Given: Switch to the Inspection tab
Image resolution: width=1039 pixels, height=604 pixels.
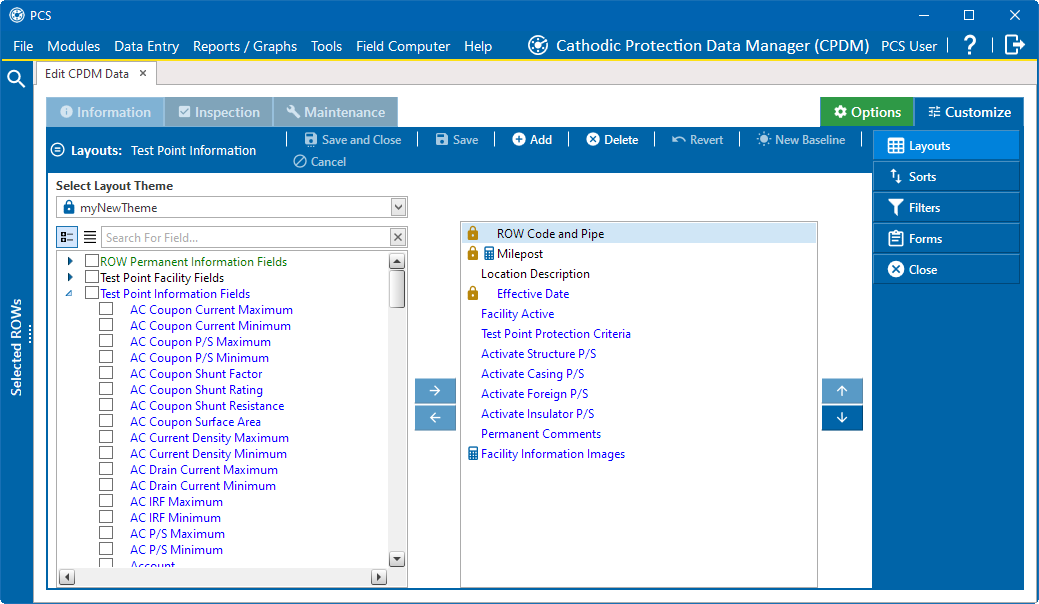Looking at the screenshot, I should coord(219,112).
